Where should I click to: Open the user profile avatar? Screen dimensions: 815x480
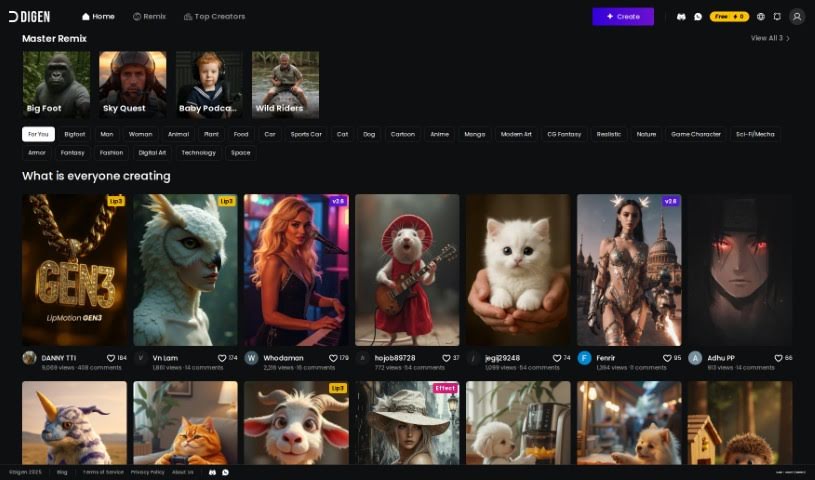coord(797,17)
